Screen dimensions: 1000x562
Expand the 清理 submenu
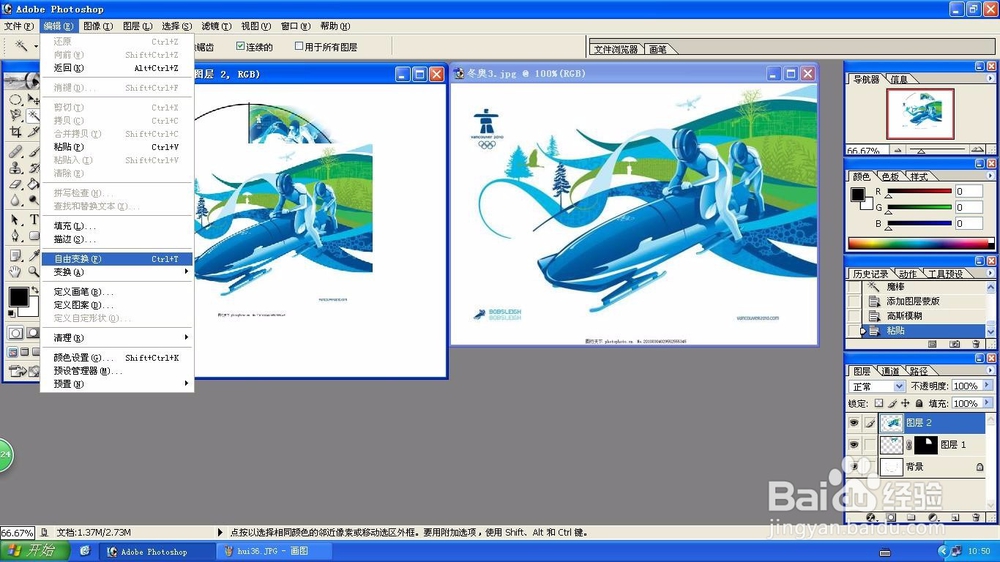(117, 337)
